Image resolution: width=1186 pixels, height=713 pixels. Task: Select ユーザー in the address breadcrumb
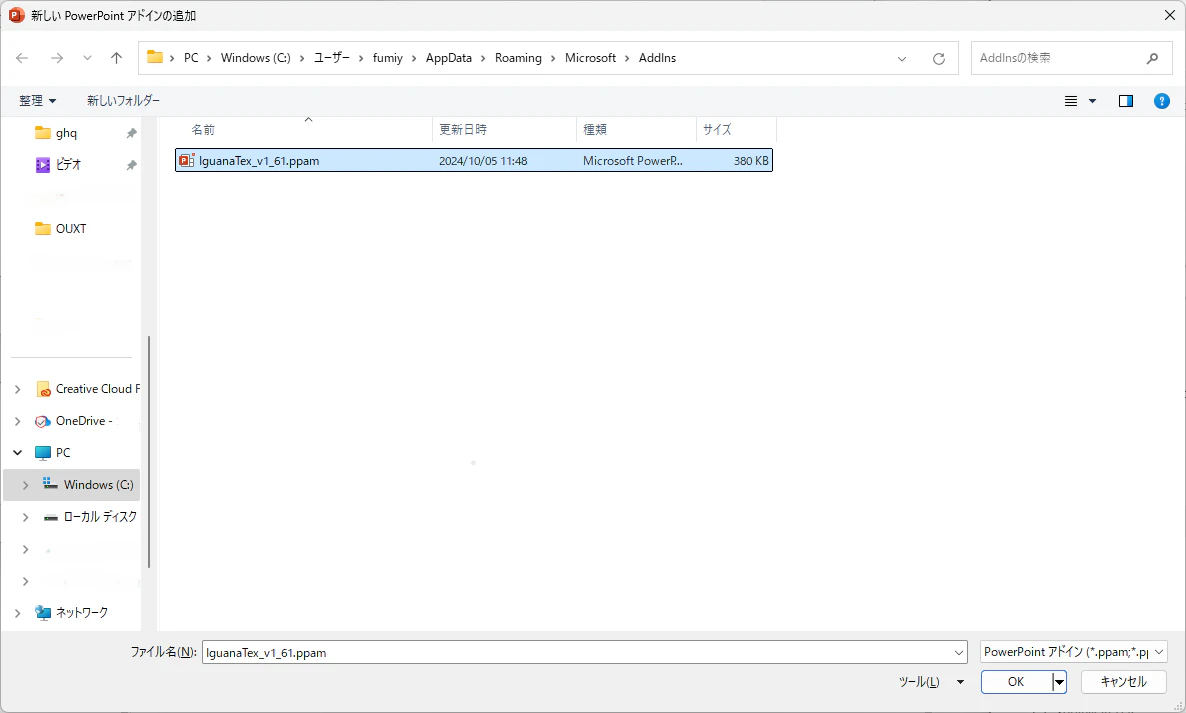coord(332,58)
